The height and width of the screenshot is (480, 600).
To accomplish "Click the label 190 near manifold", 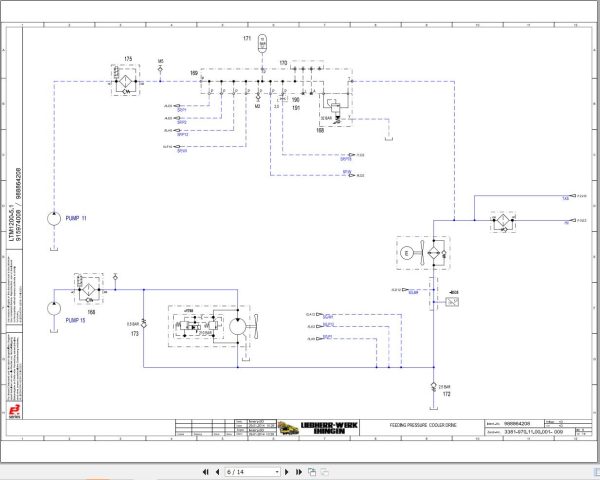I will (295, 100).
